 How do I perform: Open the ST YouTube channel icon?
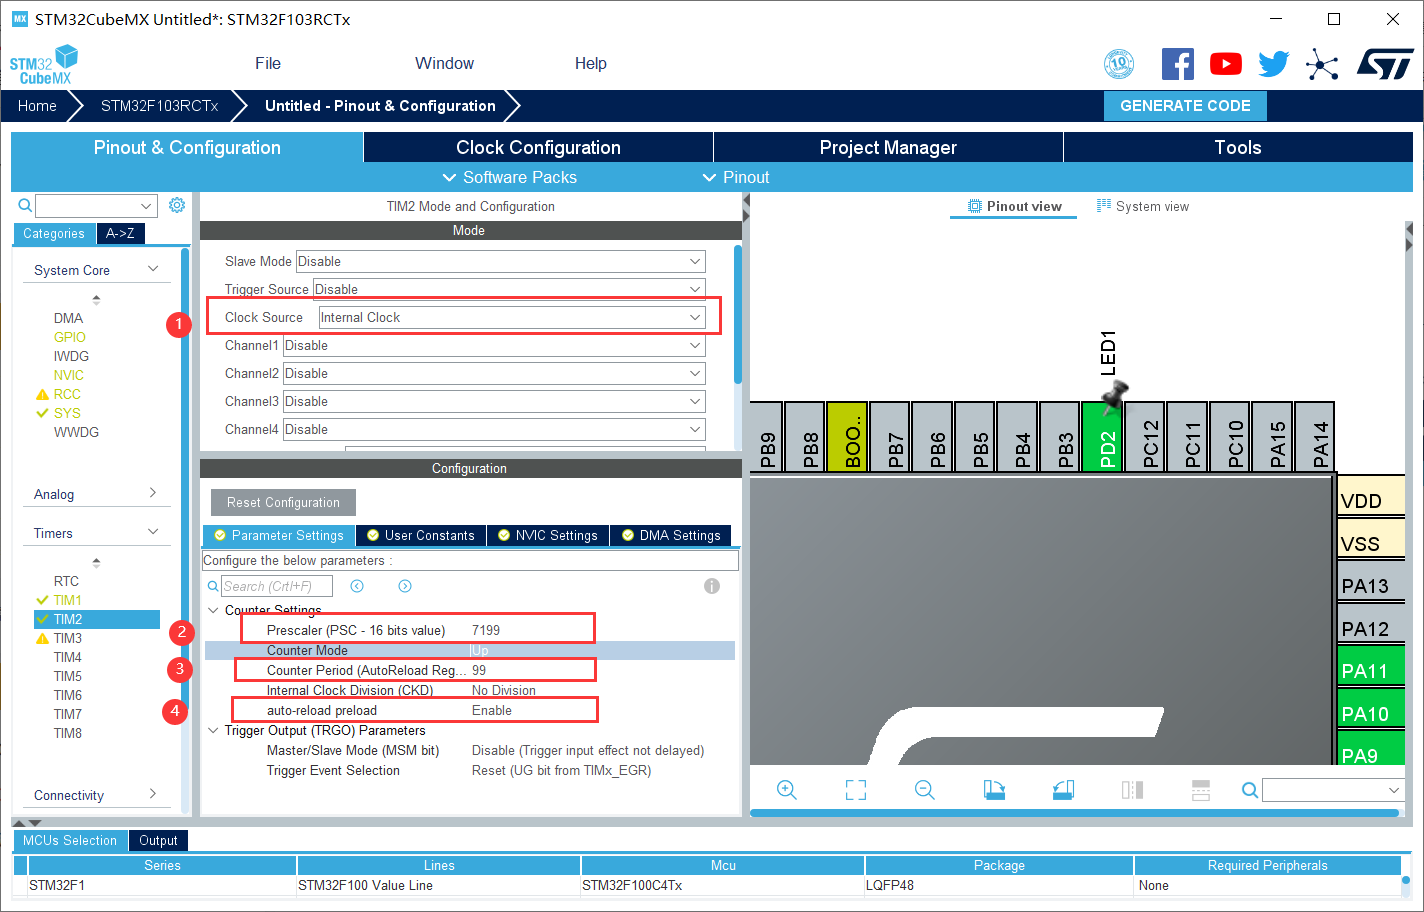tap(1226, 64)
